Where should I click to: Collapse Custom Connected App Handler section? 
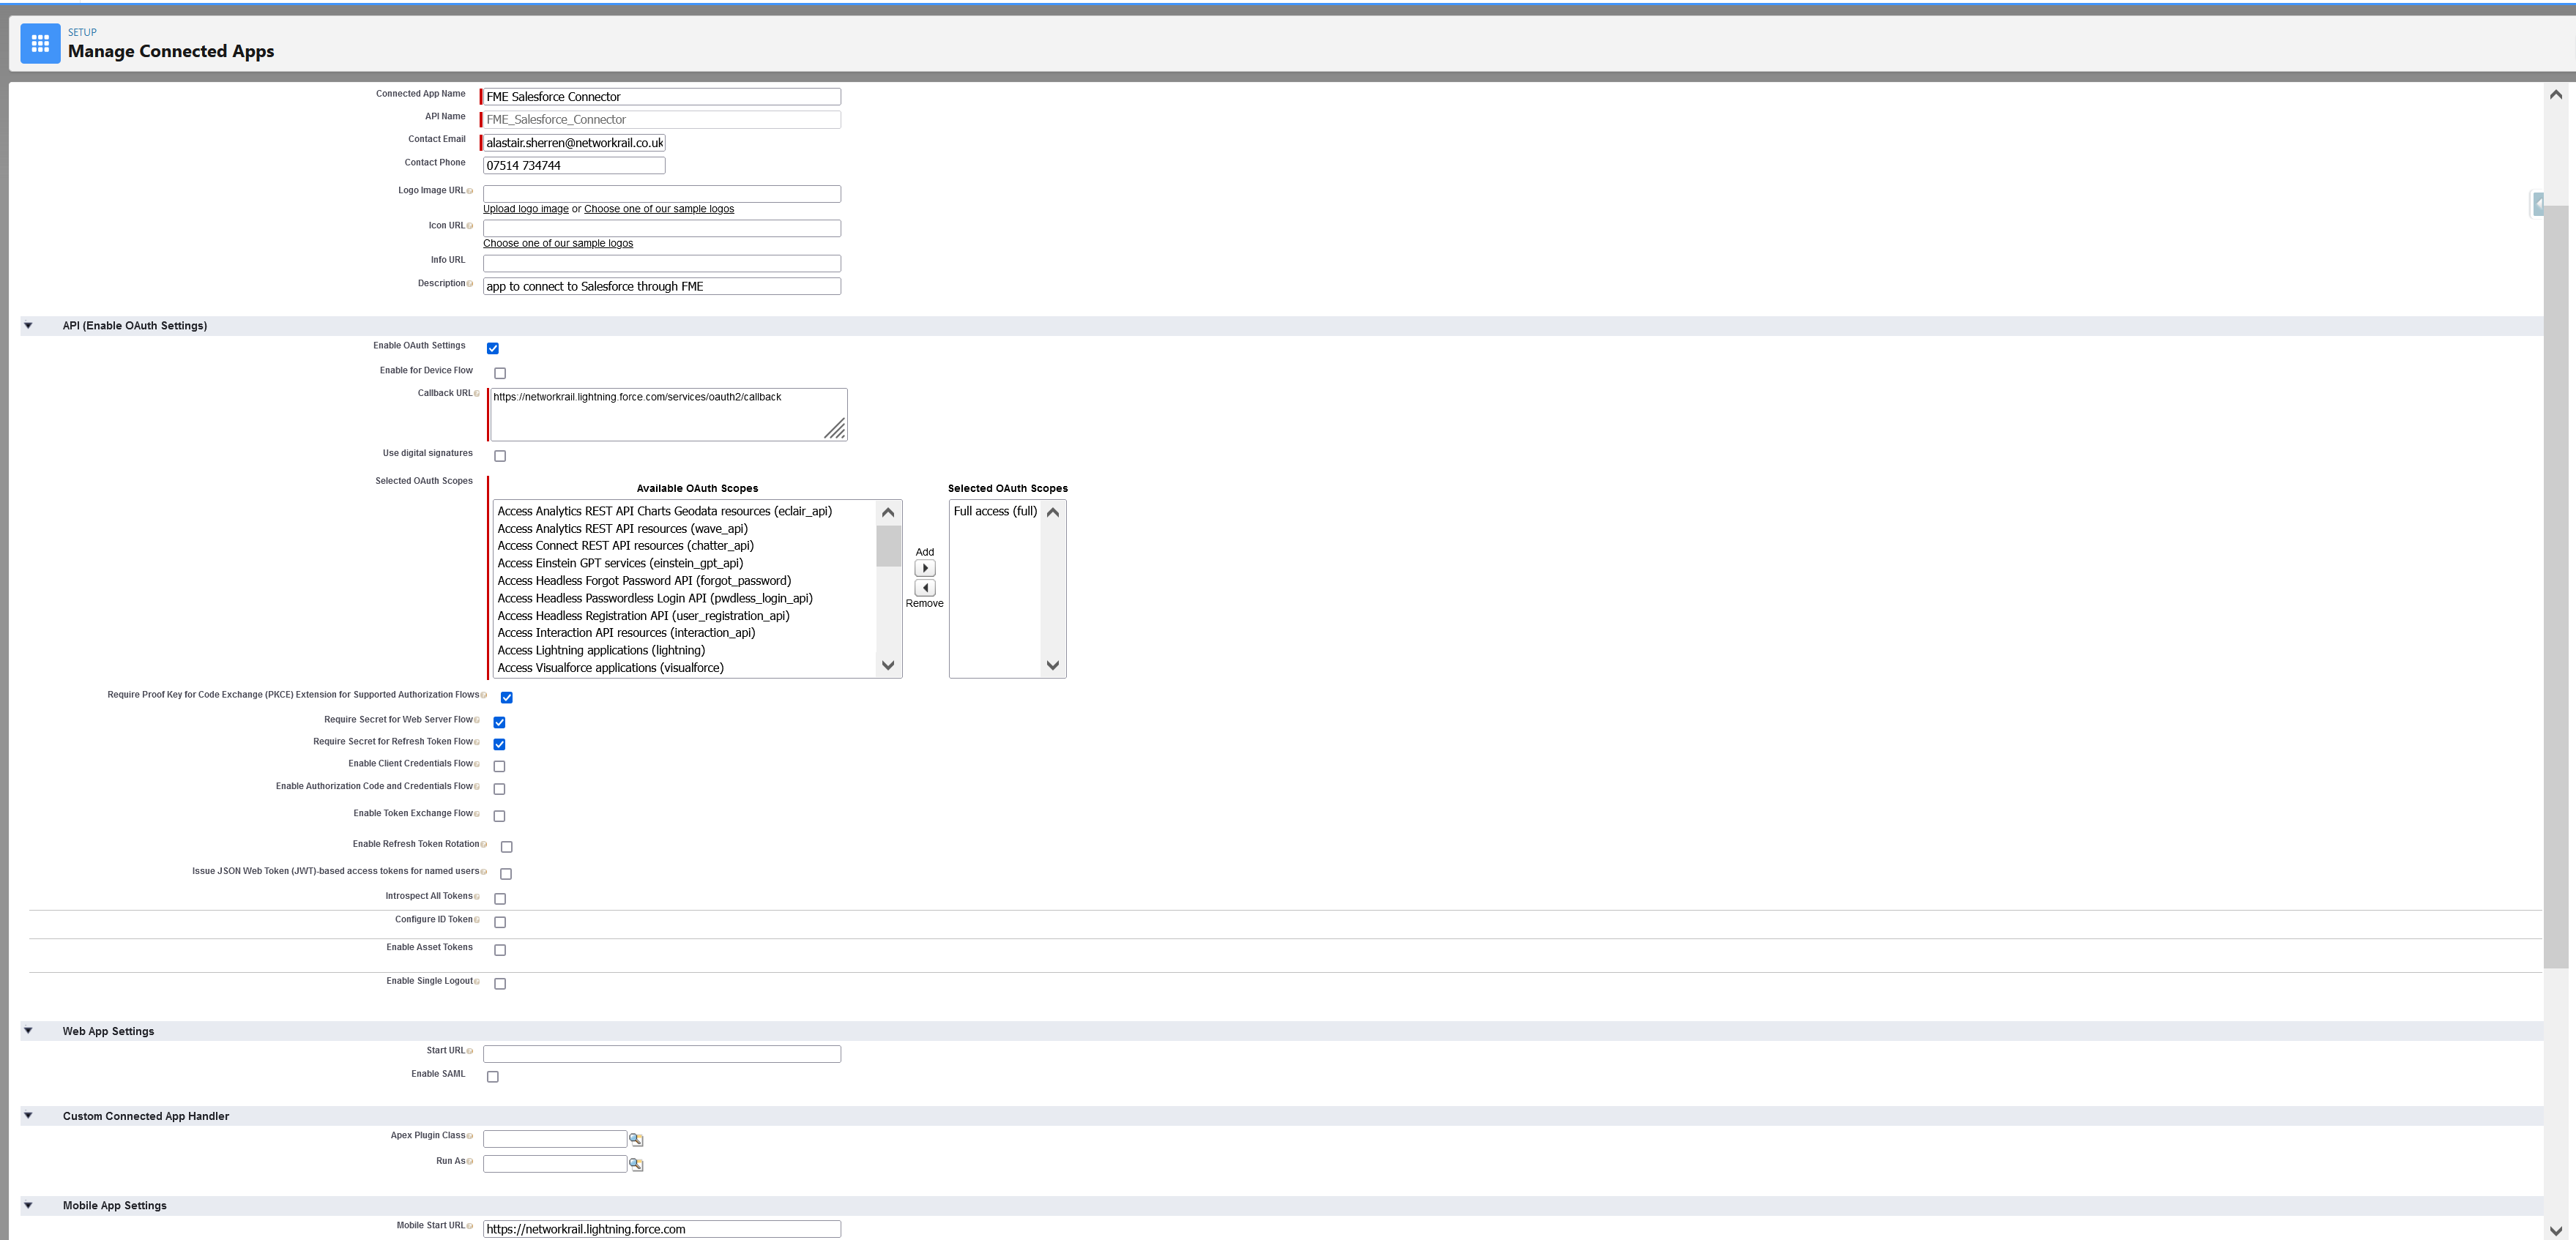coord(28,1116)
